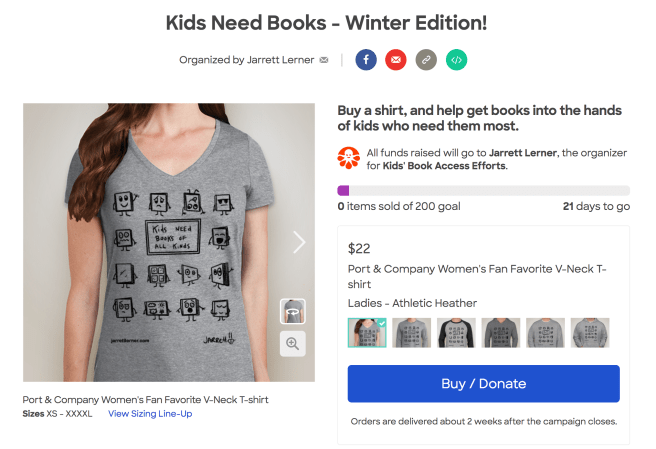
Task: Click the Buy / Donate button
Action: 483,383
